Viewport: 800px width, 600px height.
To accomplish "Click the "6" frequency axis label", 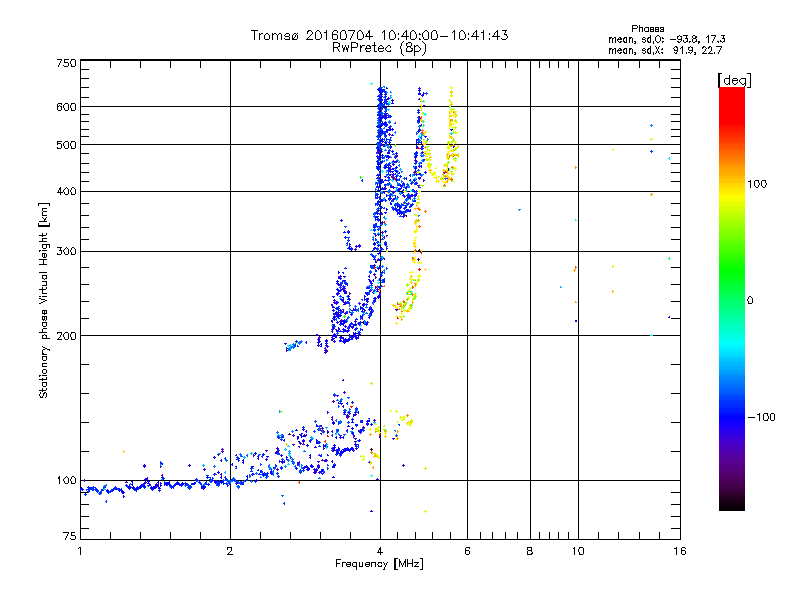I will point(467,551).
